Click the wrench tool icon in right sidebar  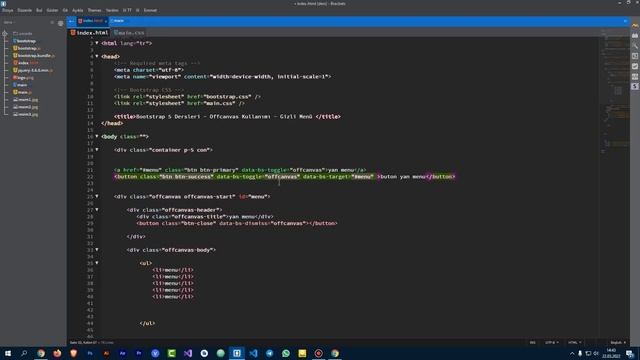pyautogui.click(x=635, y=46)
